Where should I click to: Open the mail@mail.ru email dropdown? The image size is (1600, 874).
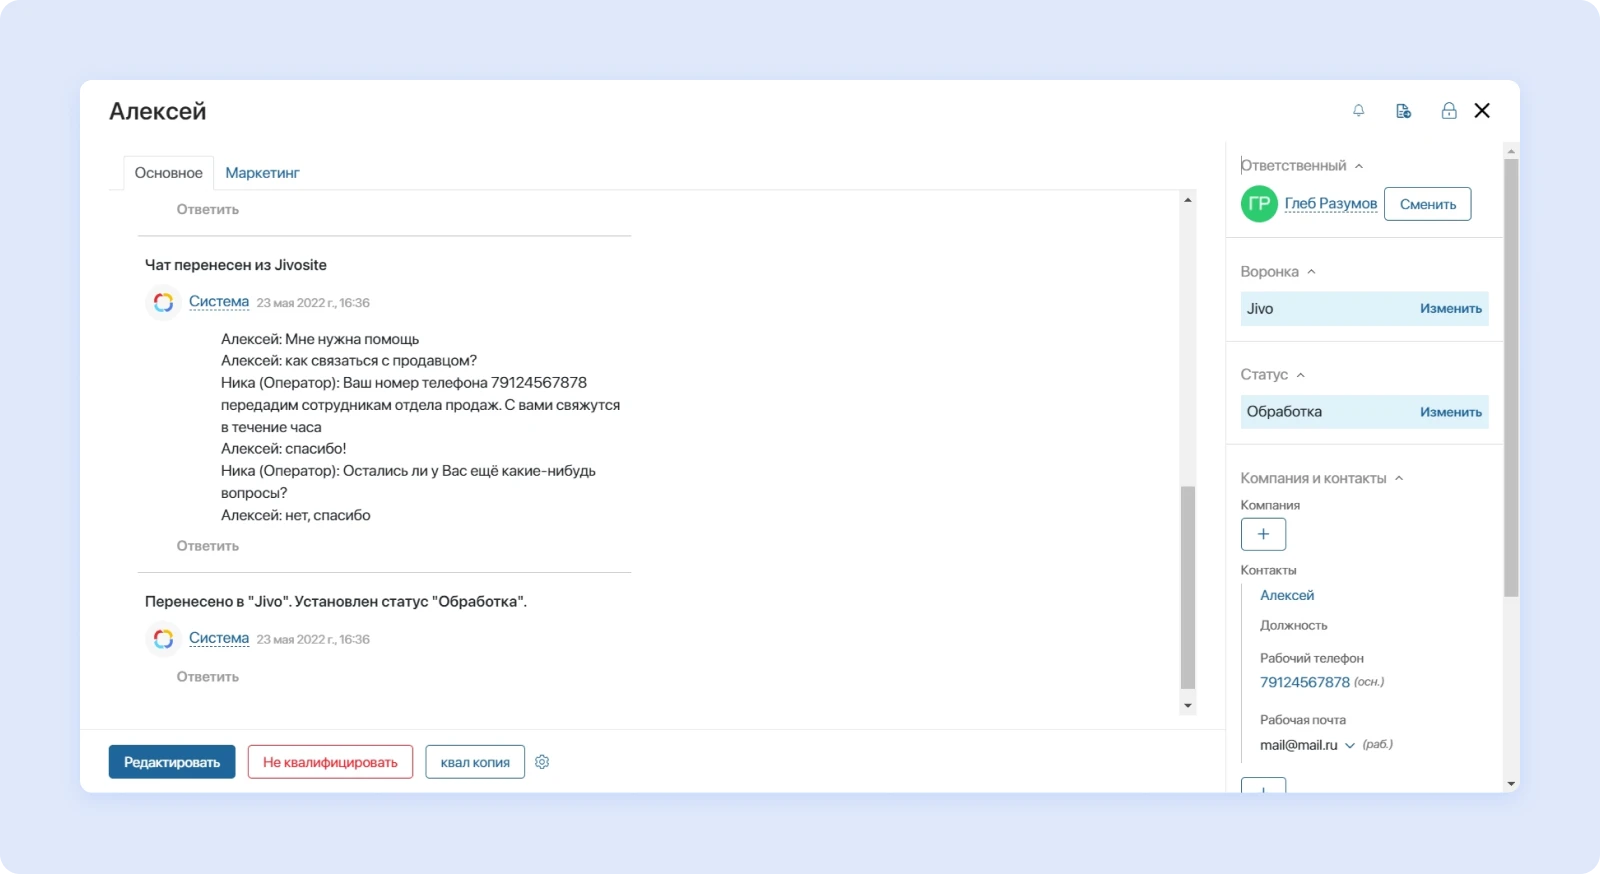point(1349,746)
